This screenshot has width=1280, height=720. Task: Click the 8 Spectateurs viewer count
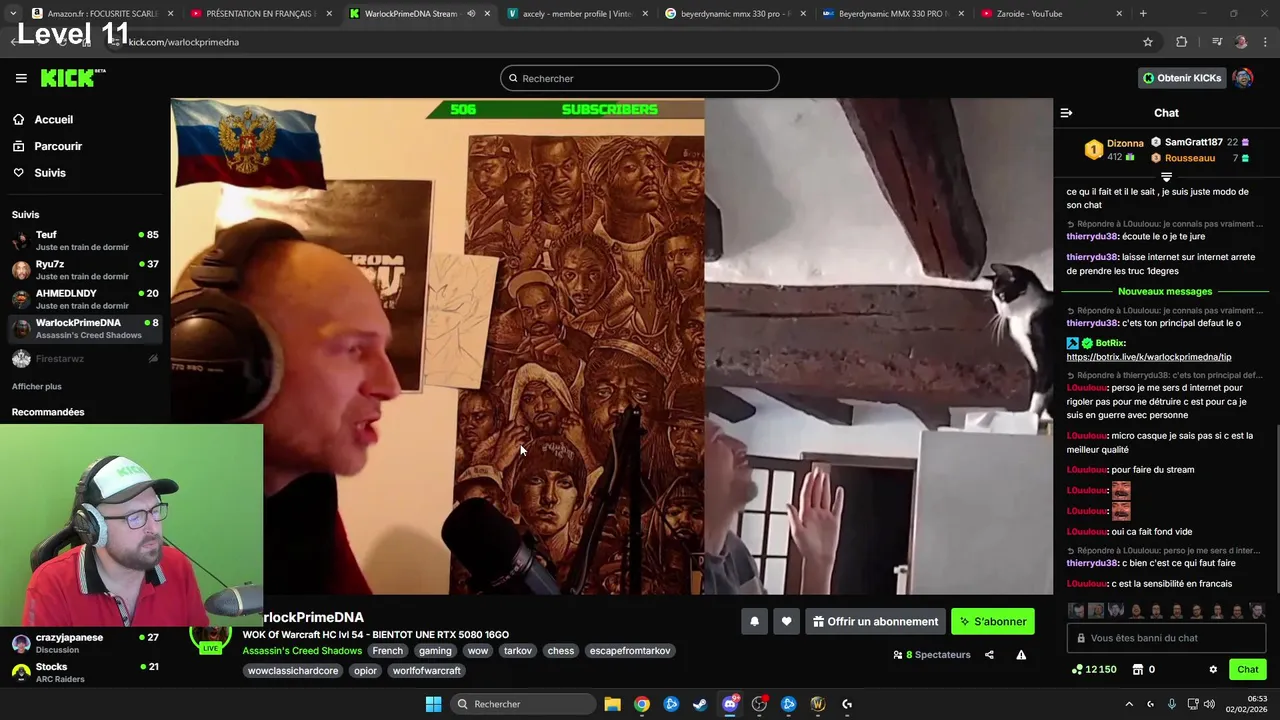tap(932, 655)
